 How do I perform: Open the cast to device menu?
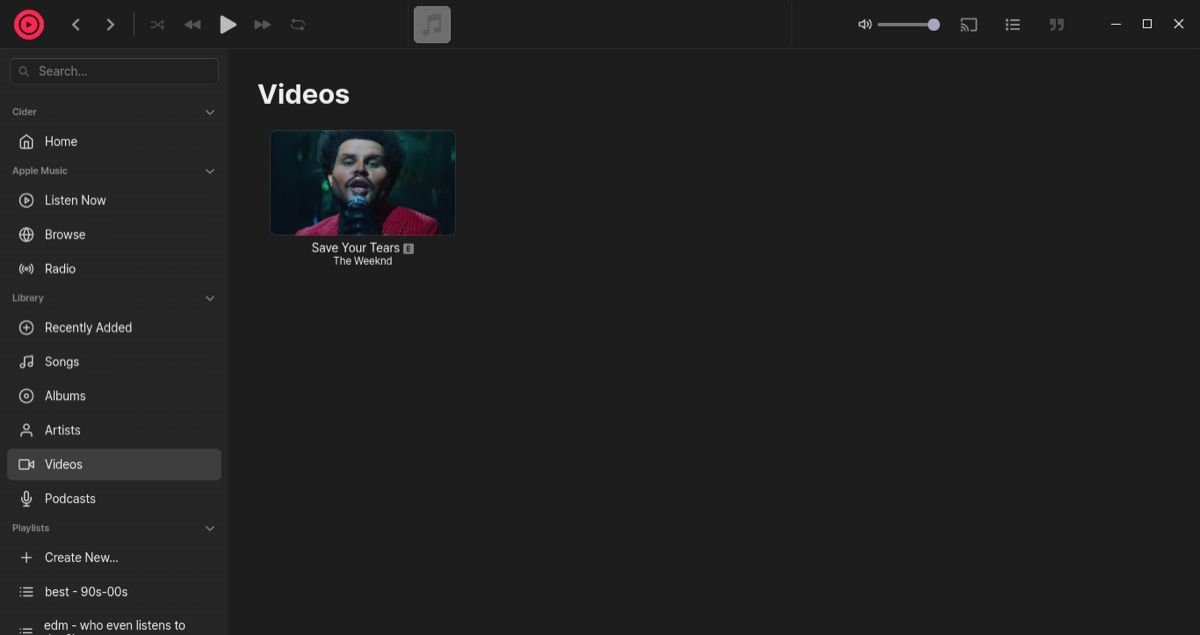tap(969, 25)
